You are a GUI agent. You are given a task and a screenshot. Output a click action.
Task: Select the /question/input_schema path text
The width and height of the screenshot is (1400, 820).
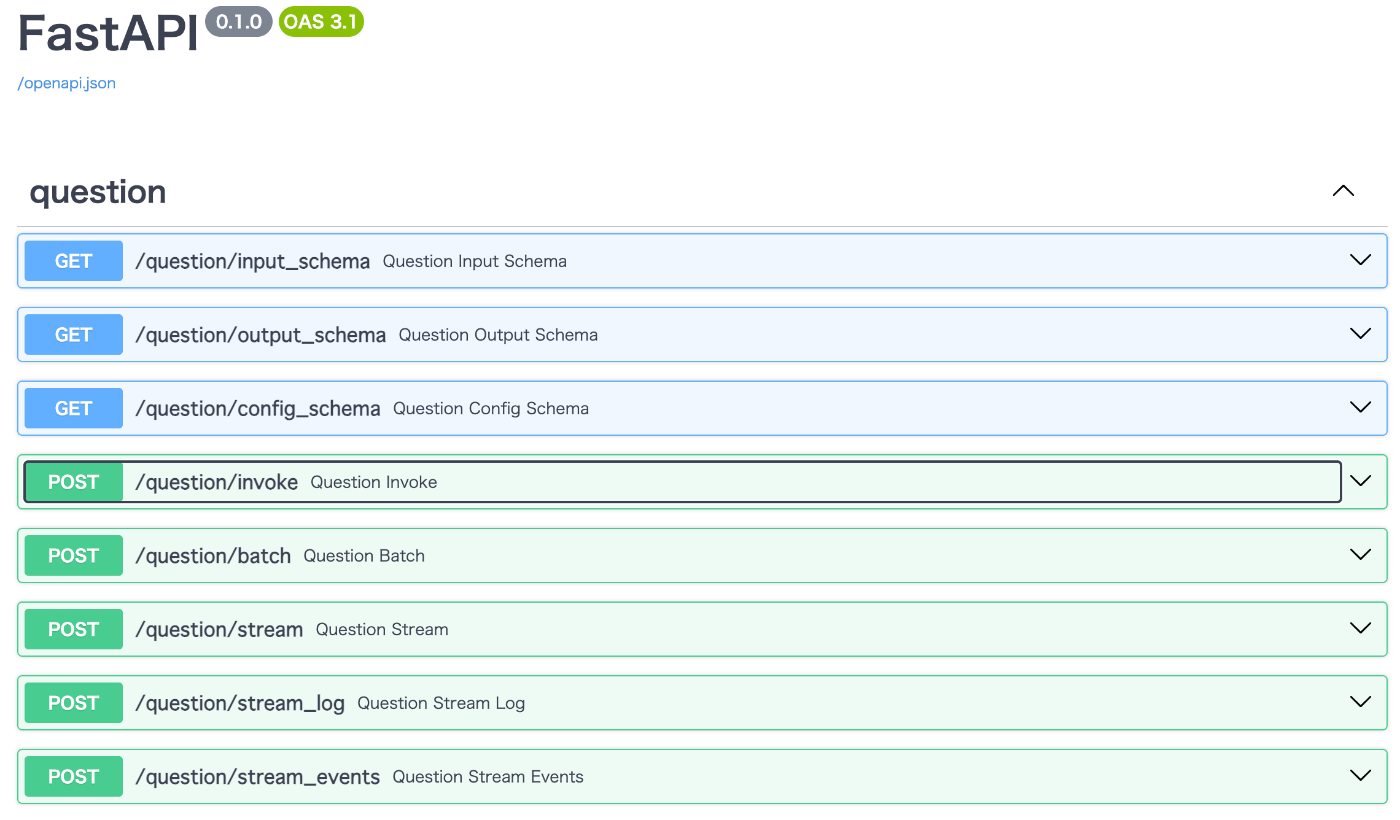(253, 261)
